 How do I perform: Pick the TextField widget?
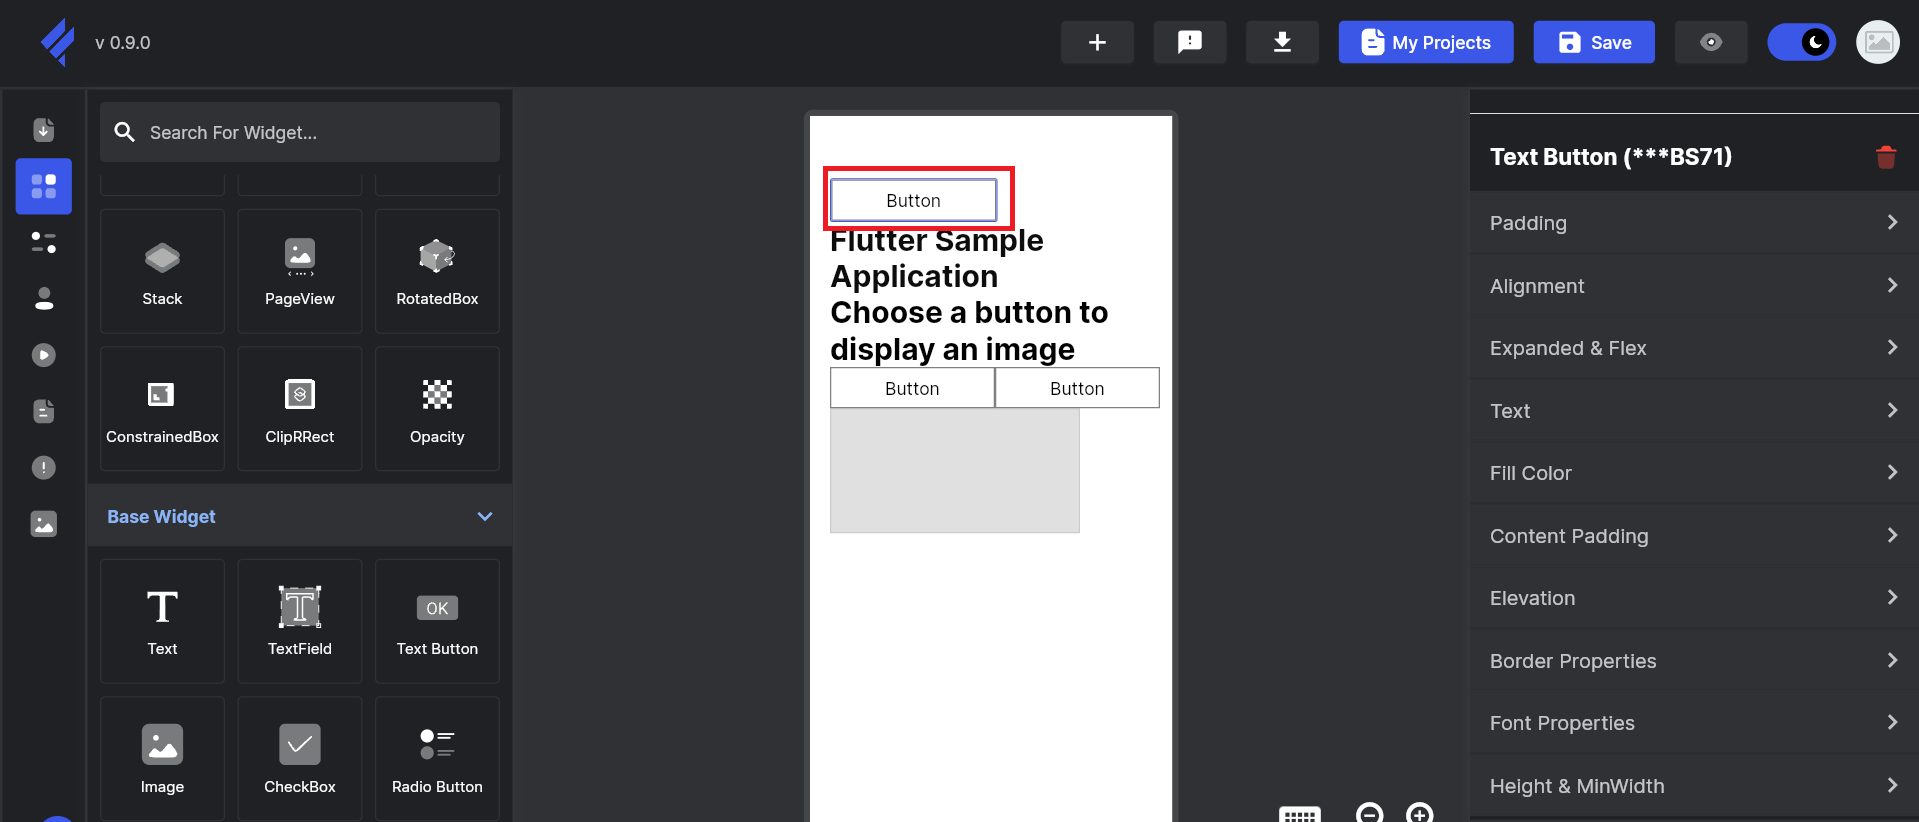299,621
